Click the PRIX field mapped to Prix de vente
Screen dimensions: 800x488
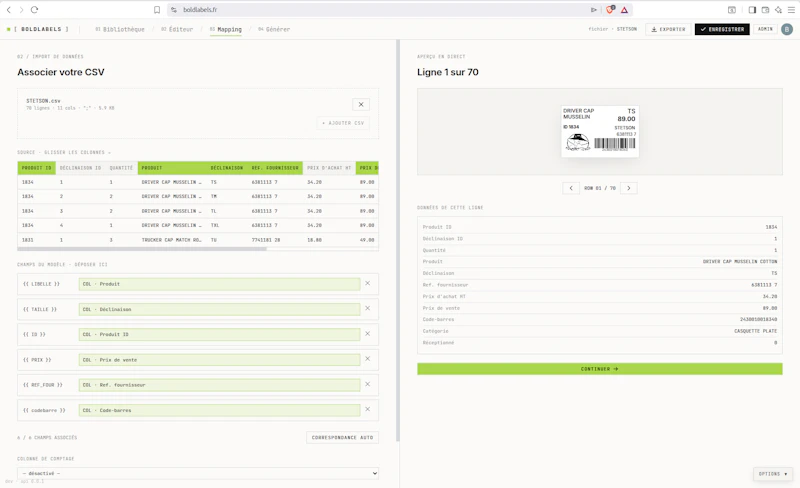pos(219,360)
